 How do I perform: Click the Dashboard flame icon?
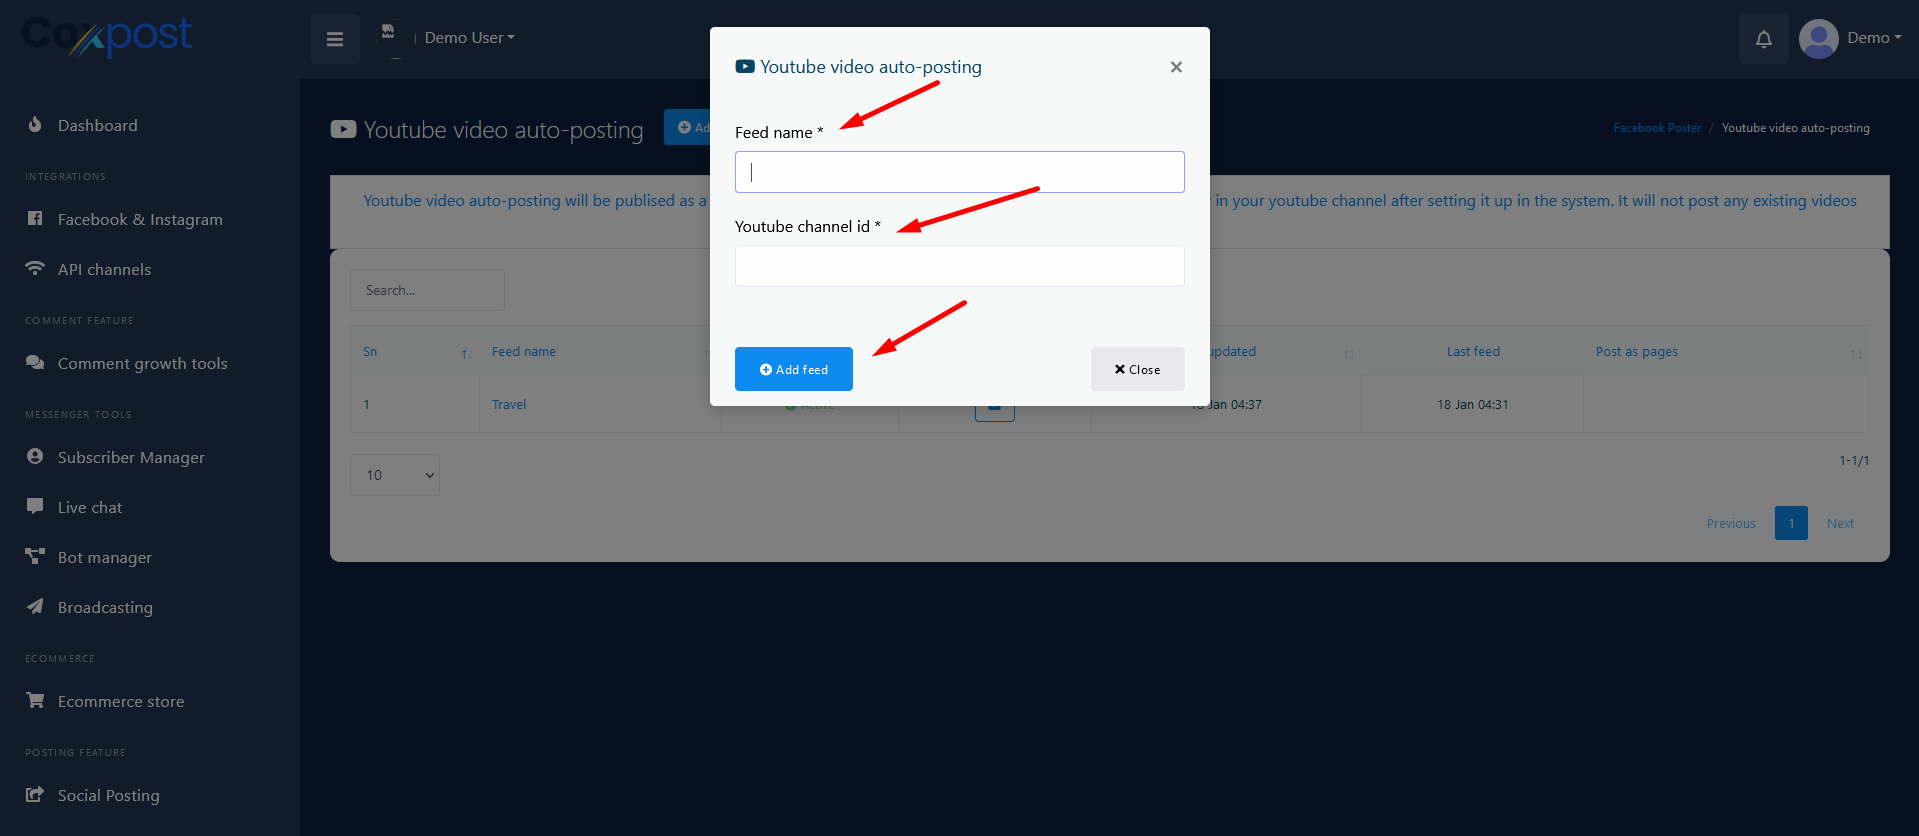[35, 125]
